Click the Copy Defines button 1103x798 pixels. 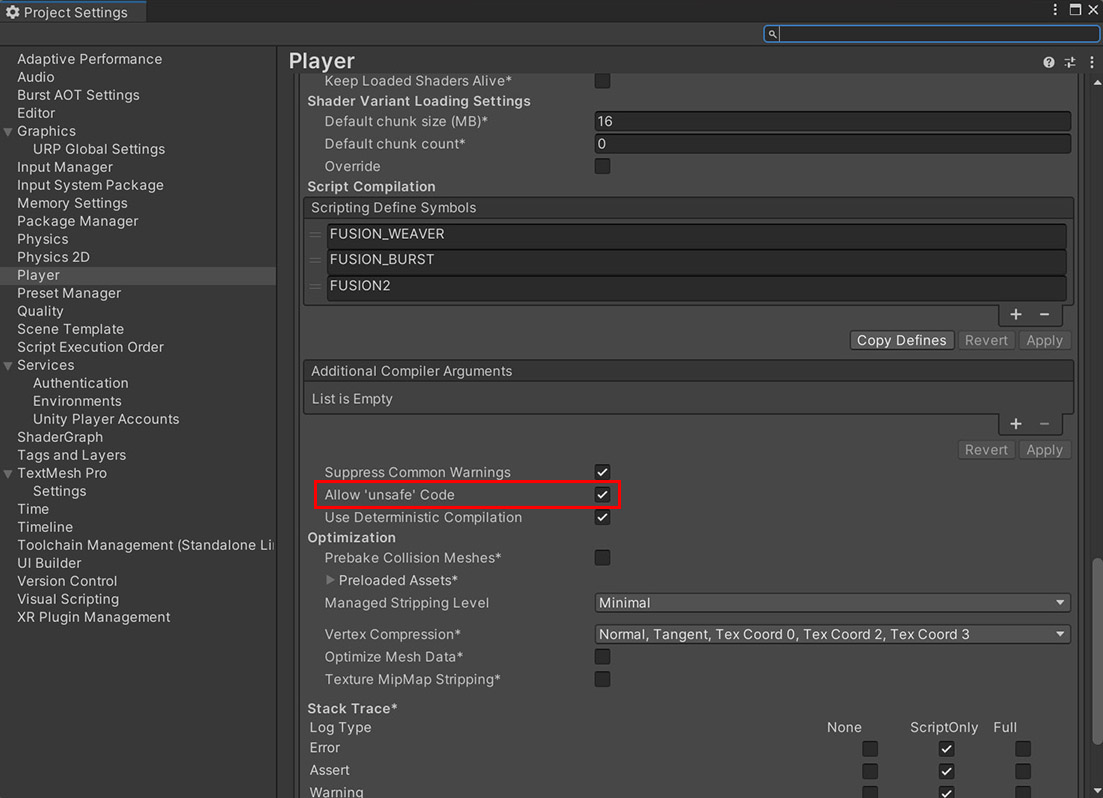coord(901,340)
